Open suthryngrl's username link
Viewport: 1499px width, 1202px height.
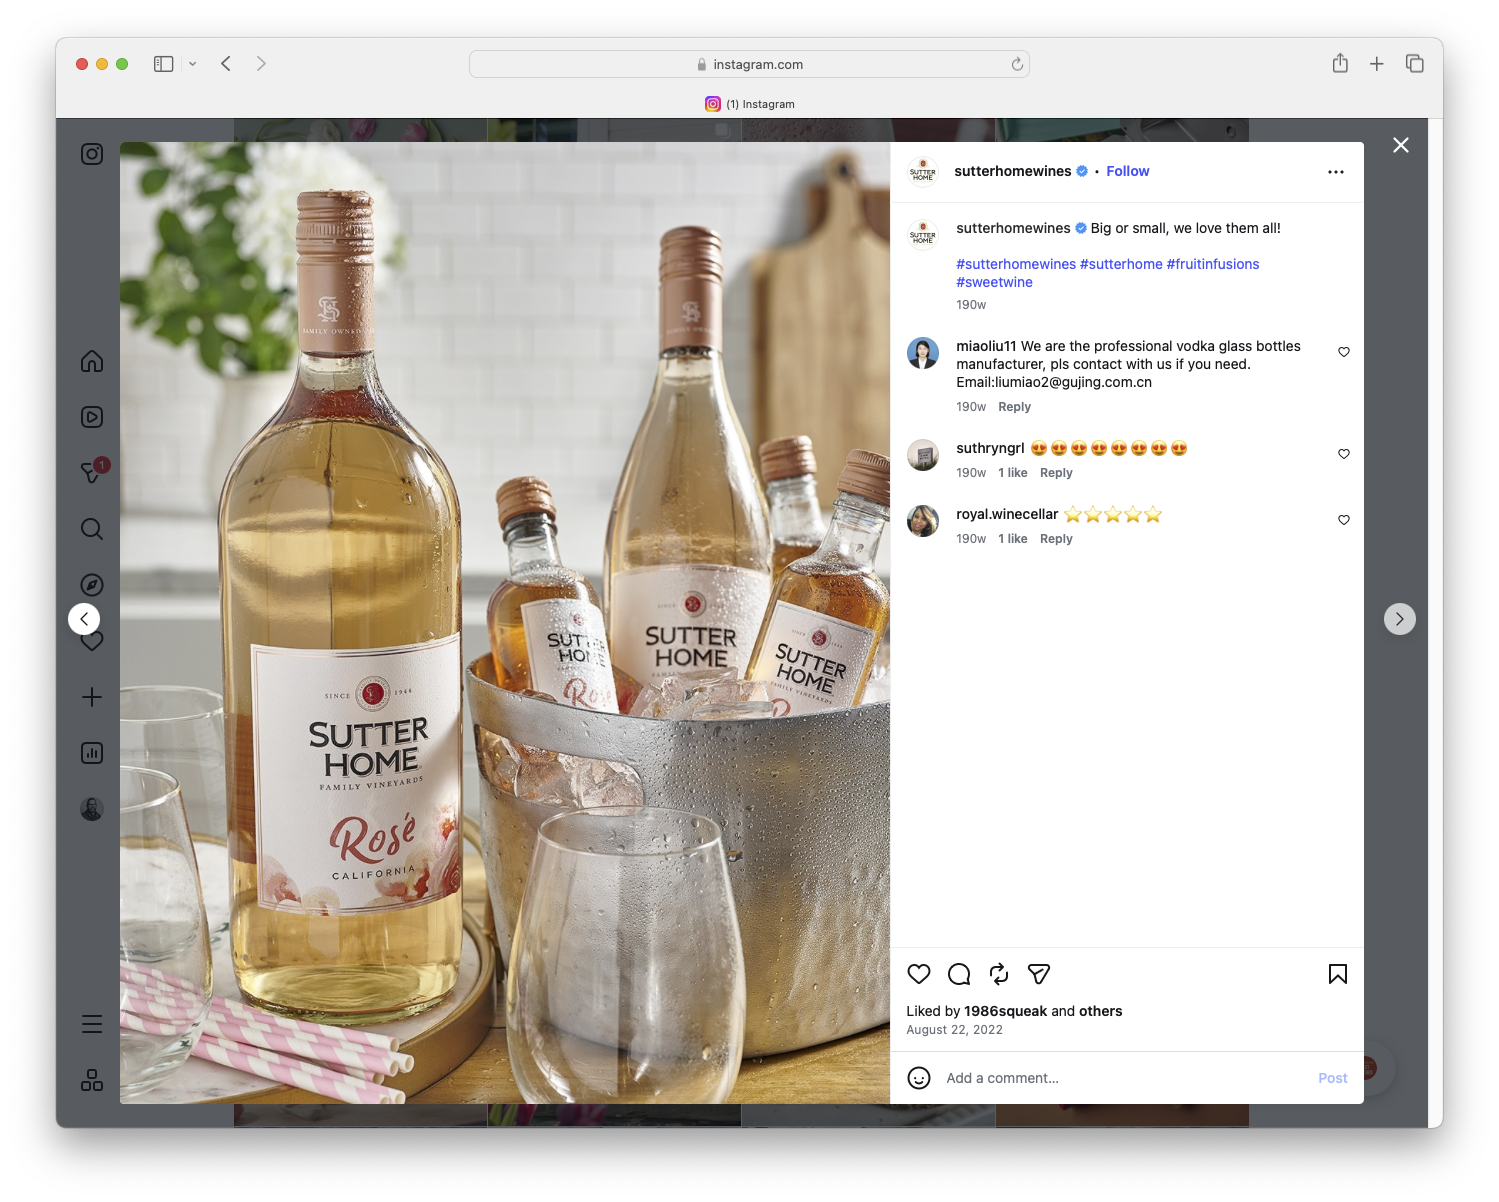(x=990, y=448)
